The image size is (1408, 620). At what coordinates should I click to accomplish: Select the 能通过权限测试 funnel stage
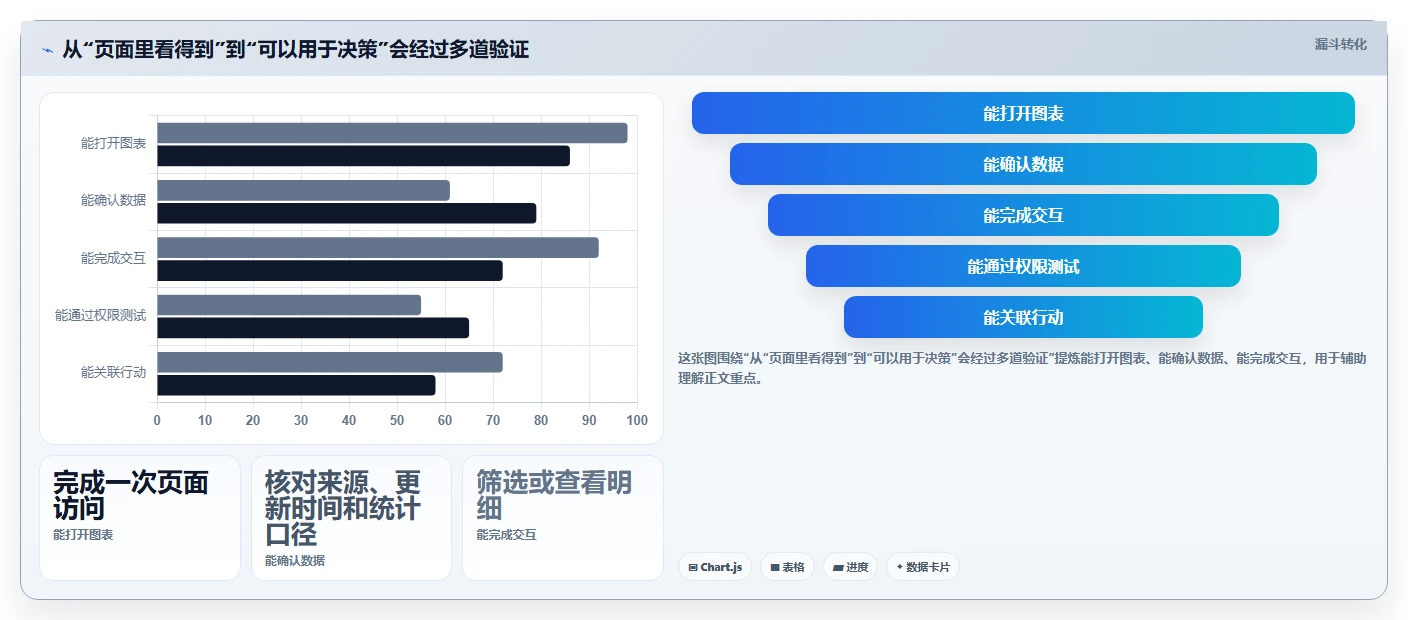pyautogui.click(x=1023, y=266)
